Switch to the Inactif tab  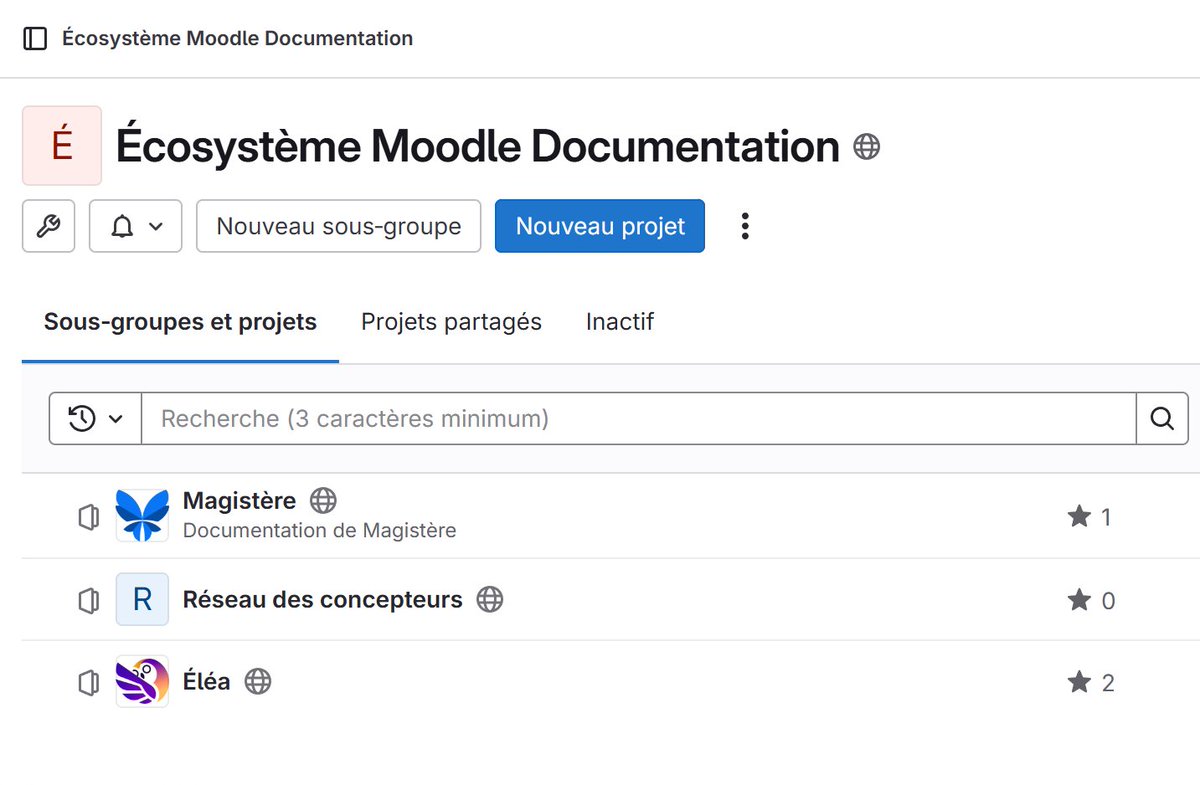[620, 322]
